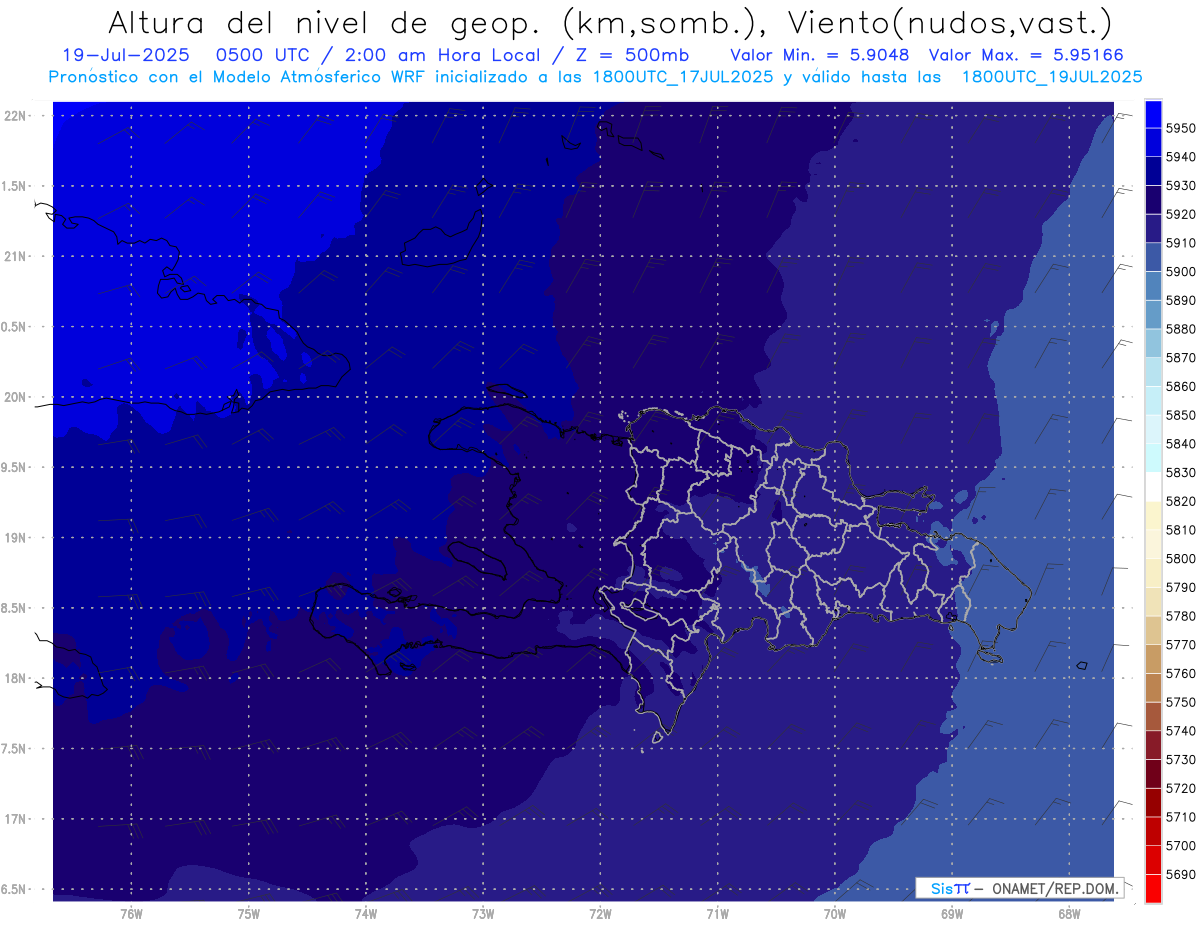Select the 5740 color scale label
Viewport: 1200px width, 927px height.
(x=1181, y=731)
